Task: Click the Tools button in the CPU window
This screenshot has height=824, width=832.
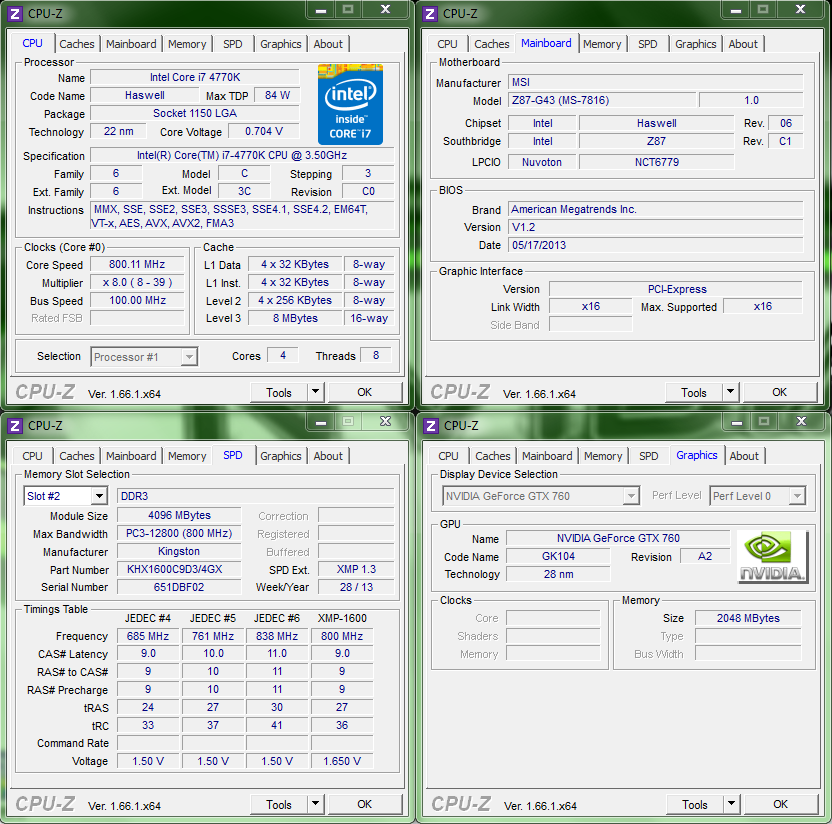Action: (279, 393)
